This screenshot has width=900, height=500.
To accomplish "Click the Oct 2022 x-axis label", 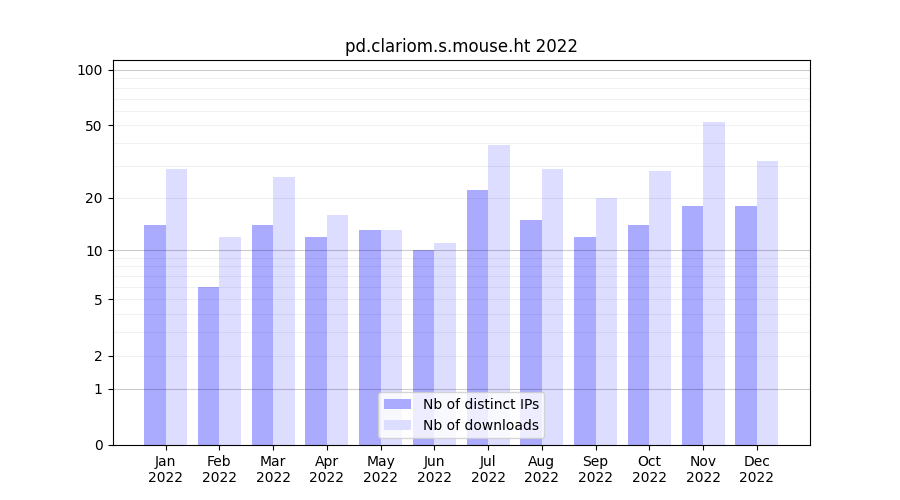I will click(649, 469).
